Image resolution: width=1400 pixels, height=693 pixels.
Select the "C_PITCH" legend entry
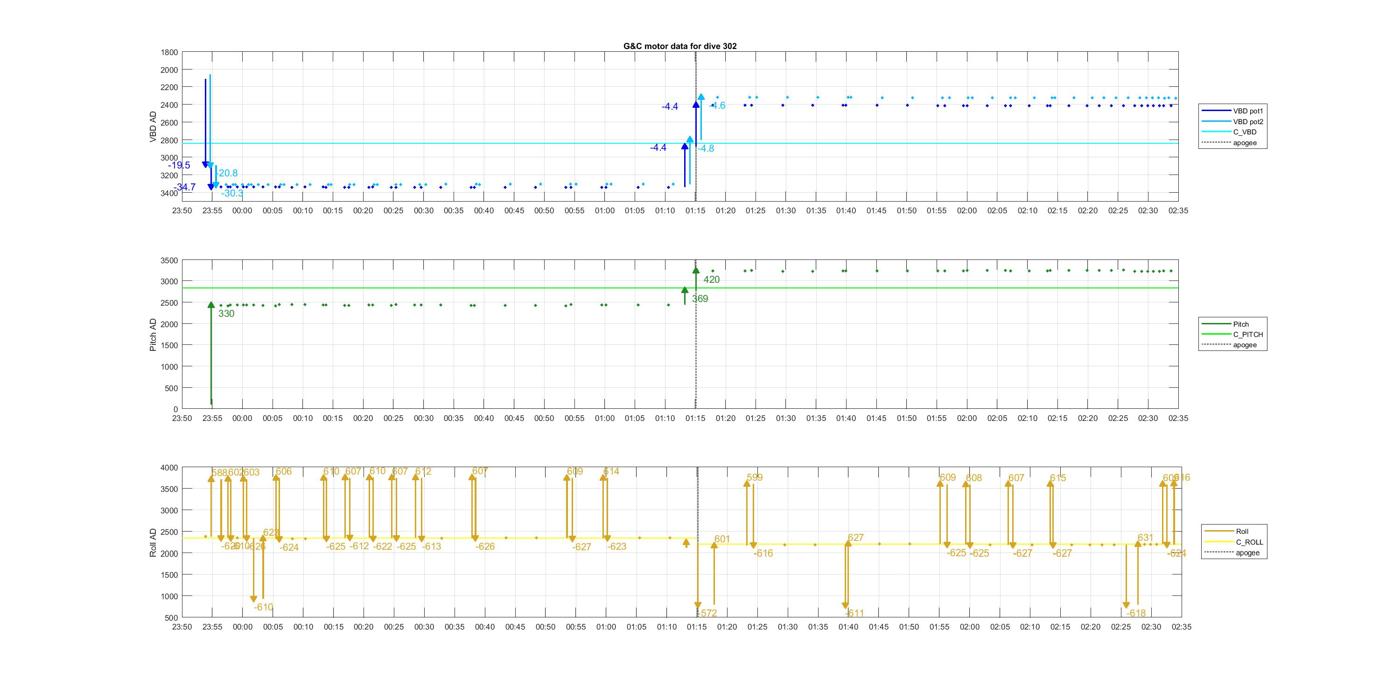(x=1232, y=335)
